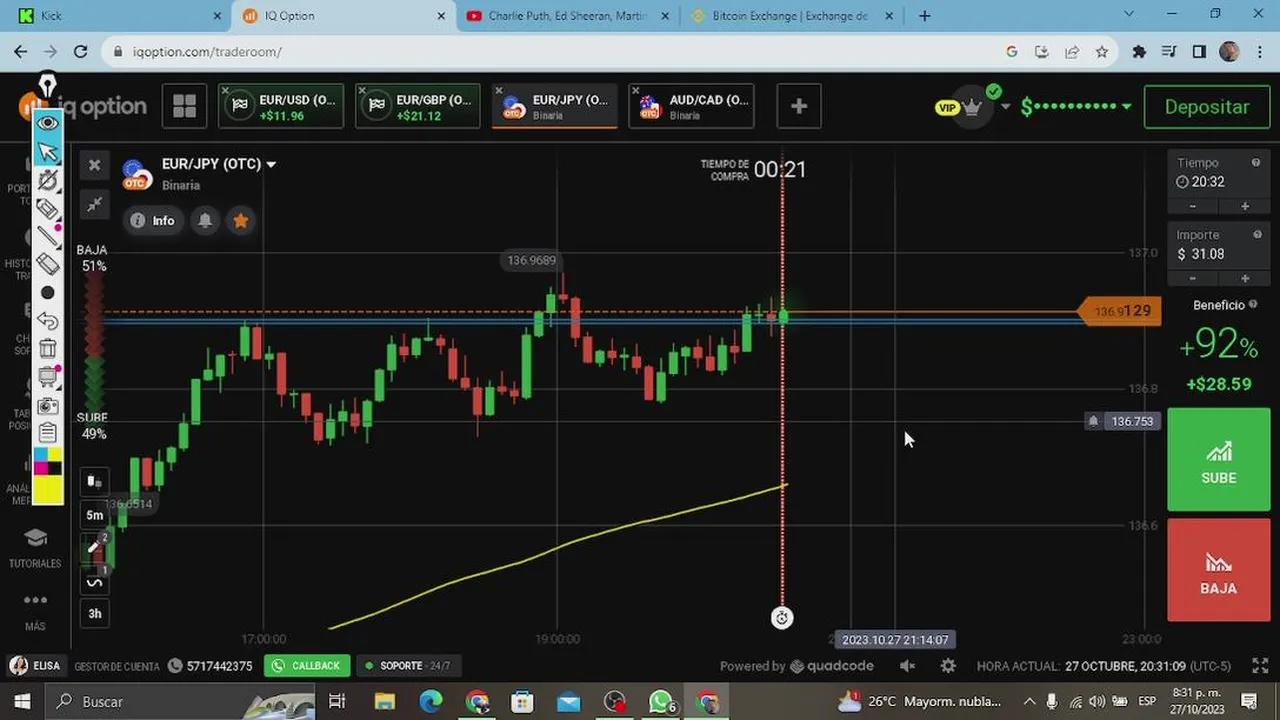Take a snapshot with the camera tool
Viewport: 1280px width, 720px height.
(x=47, y=405)
